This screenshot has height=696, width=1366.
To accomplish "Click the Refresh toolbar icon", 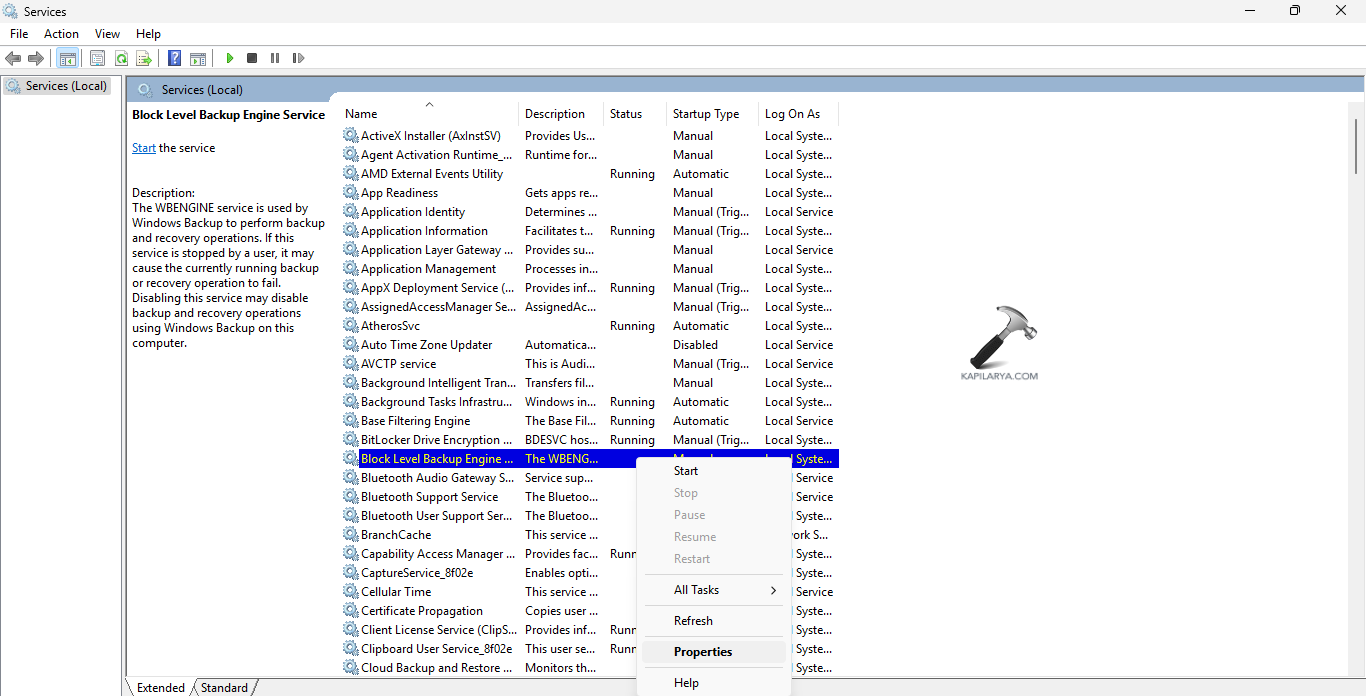I will click(x=121, y=58).
